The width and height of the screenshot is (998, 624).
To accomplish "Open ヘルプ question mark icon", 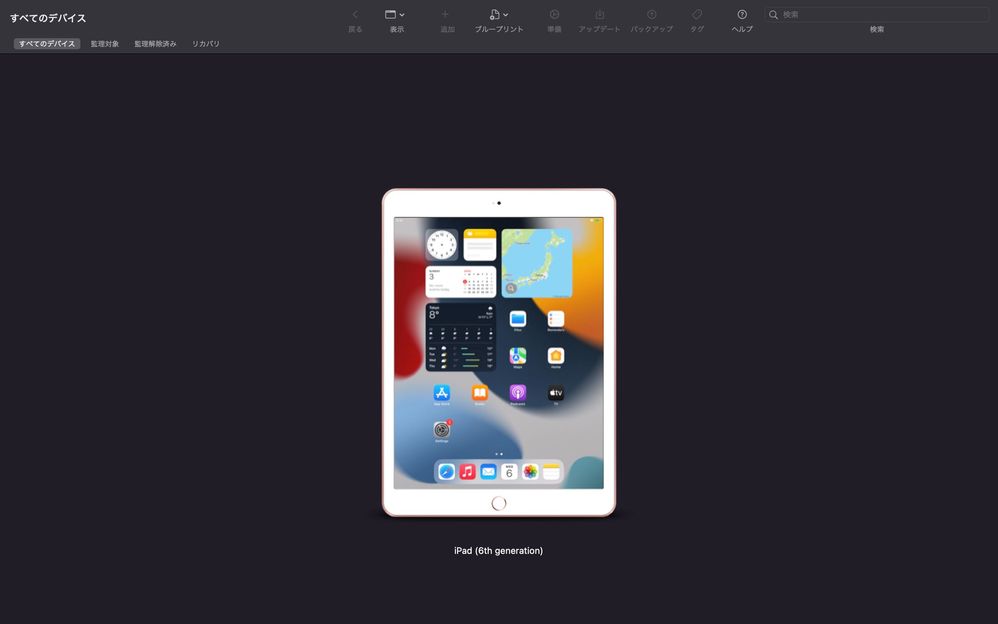I will coord(742,14).
